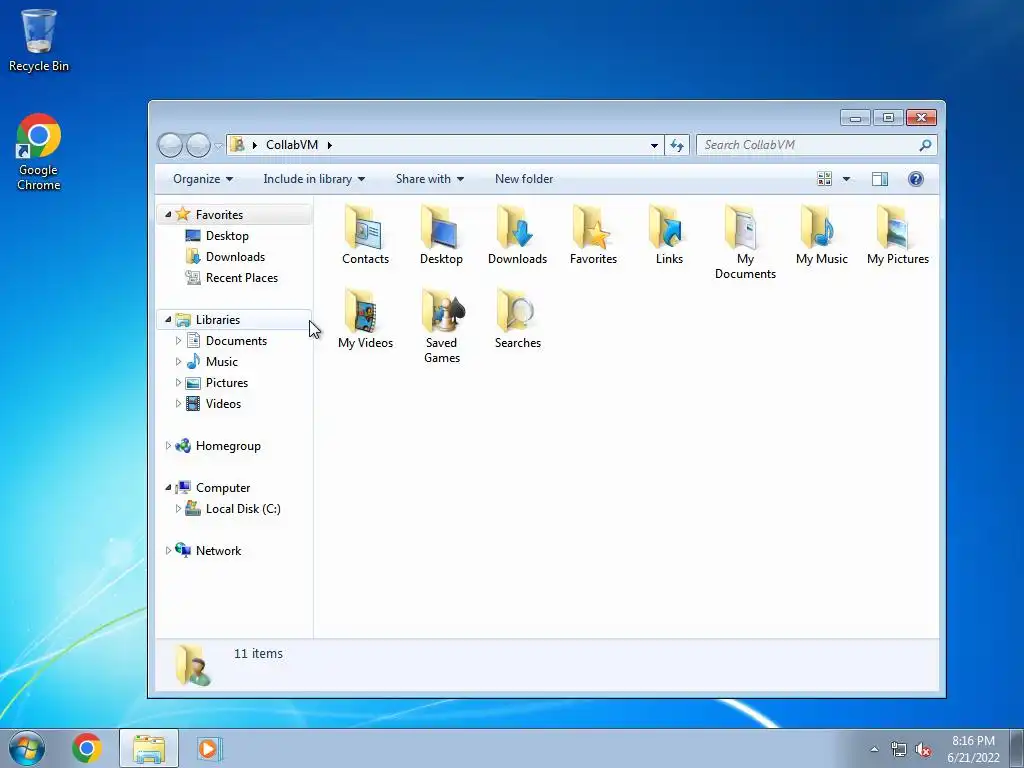Change view using the view icon button
Image resolution: width=1024 pixels, height=768 pixels.
[x=824, y=179]
